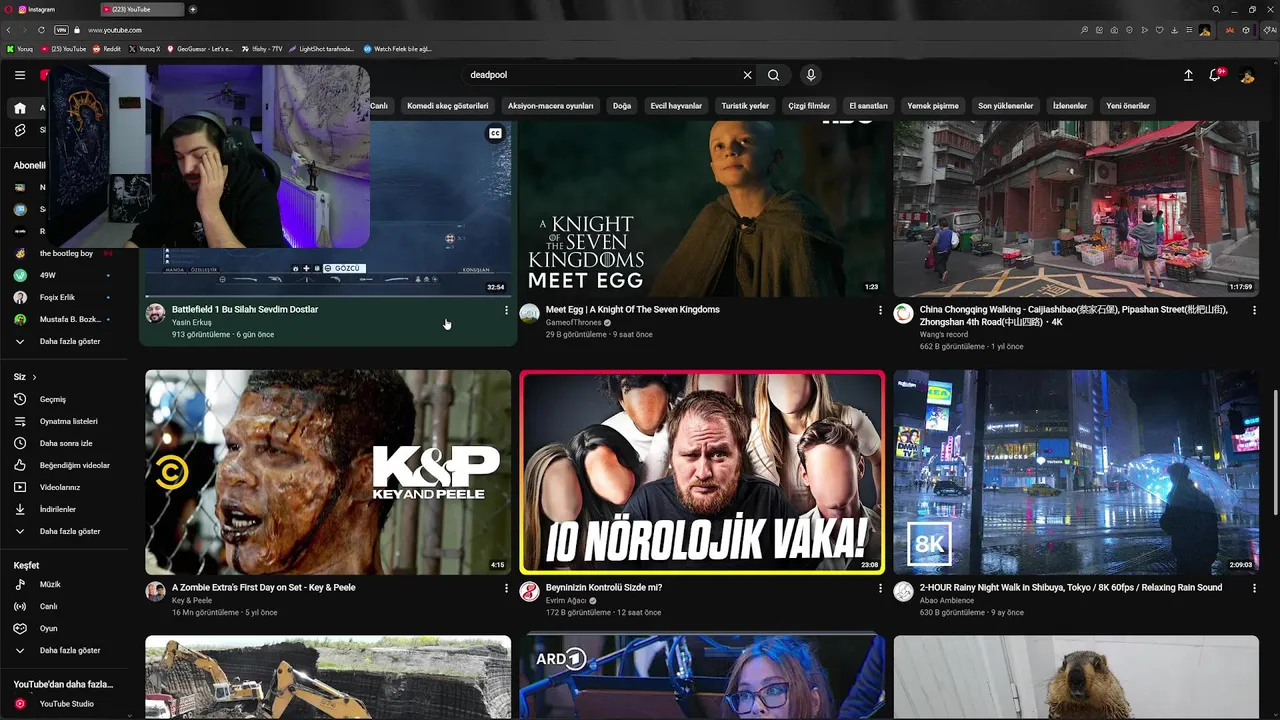Viewport: 1280px width, 720px height.
Task: Select the Turistik yerler chip
Action: [x=745, y=105]
